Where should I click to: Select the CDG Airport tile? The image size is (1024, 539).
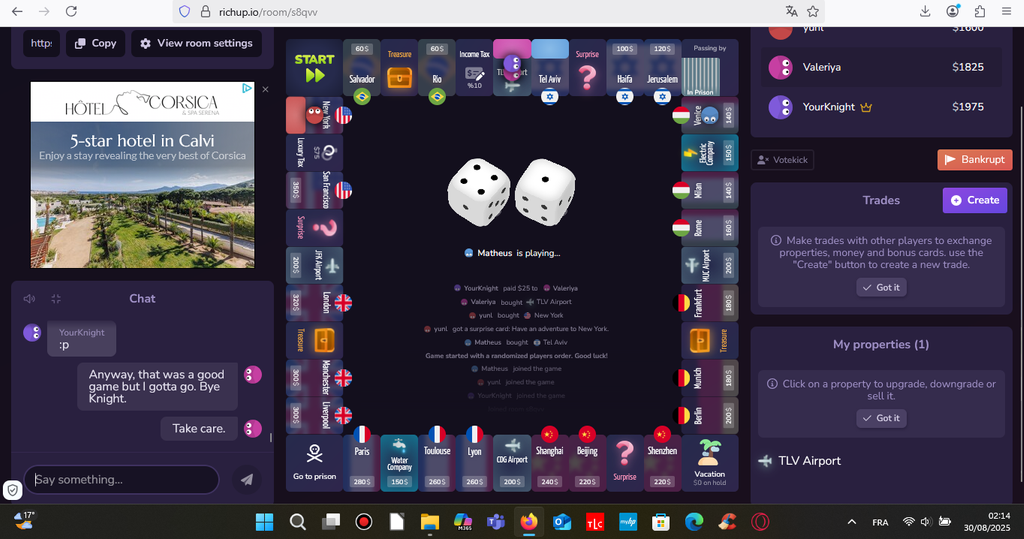(512, 463)
